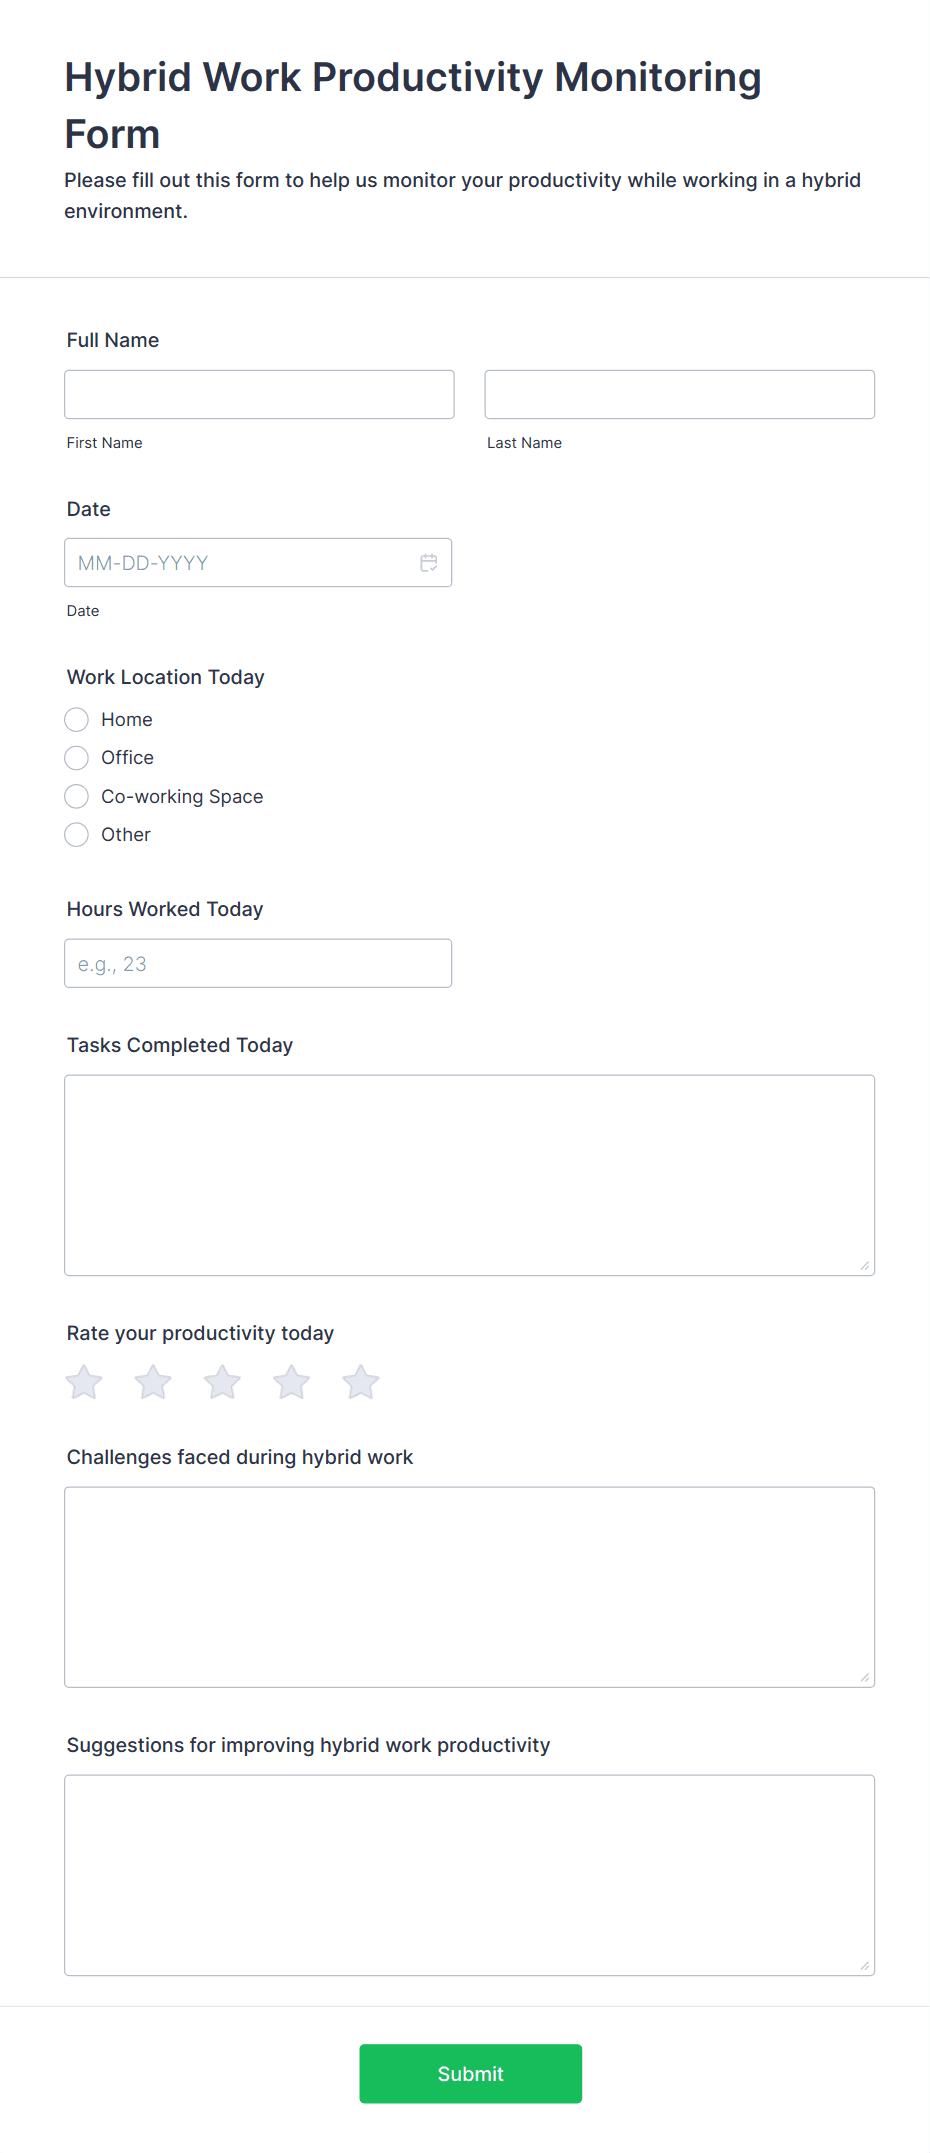The image size is (930, 2153).
Task: Focus the Tasks Completed Today text area
Action: pos(469,1175)
